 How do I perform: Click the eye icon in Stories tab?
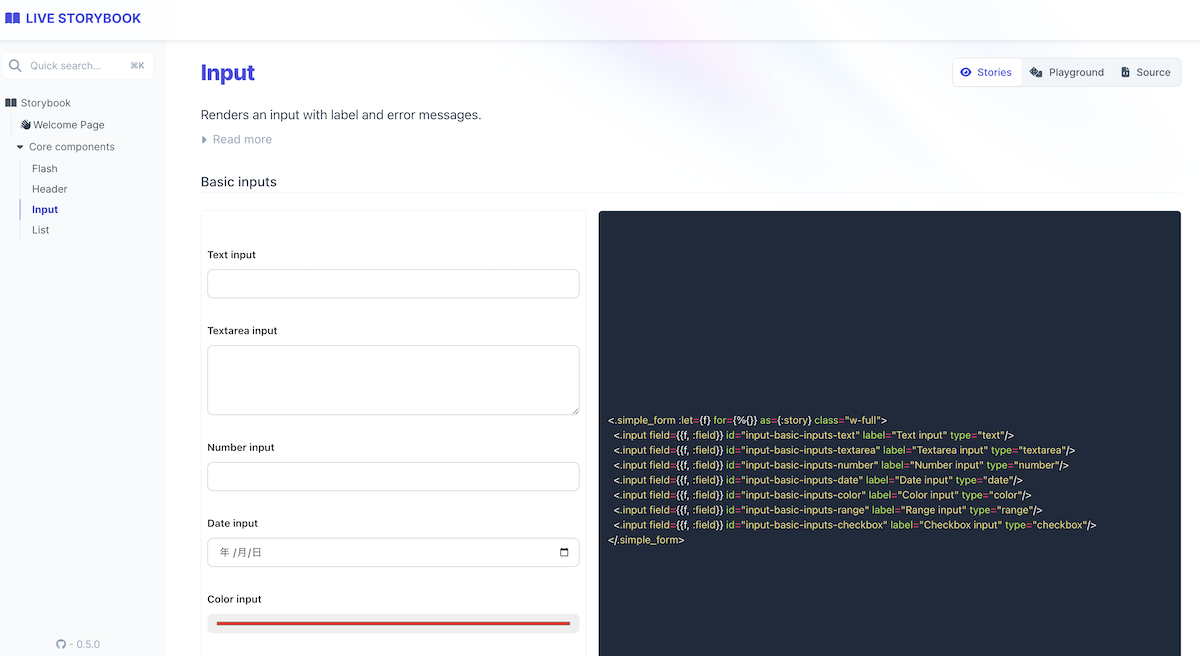[966, 72]
